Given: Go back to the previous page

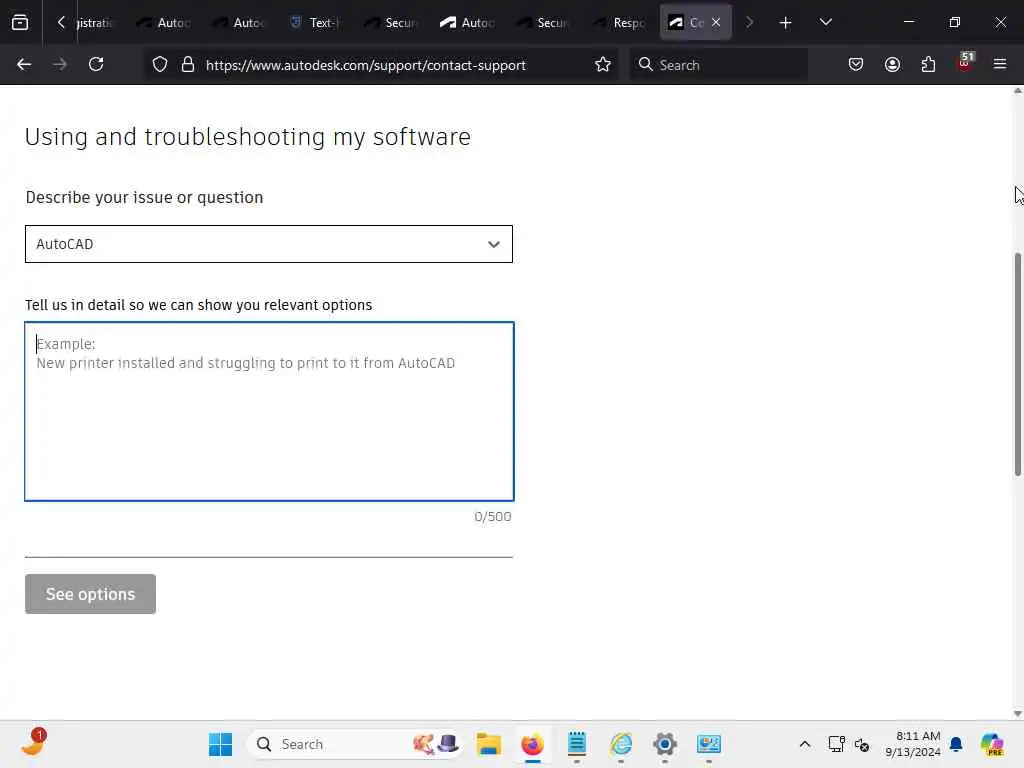Looking at the screenshot, I should click(24, 65).
